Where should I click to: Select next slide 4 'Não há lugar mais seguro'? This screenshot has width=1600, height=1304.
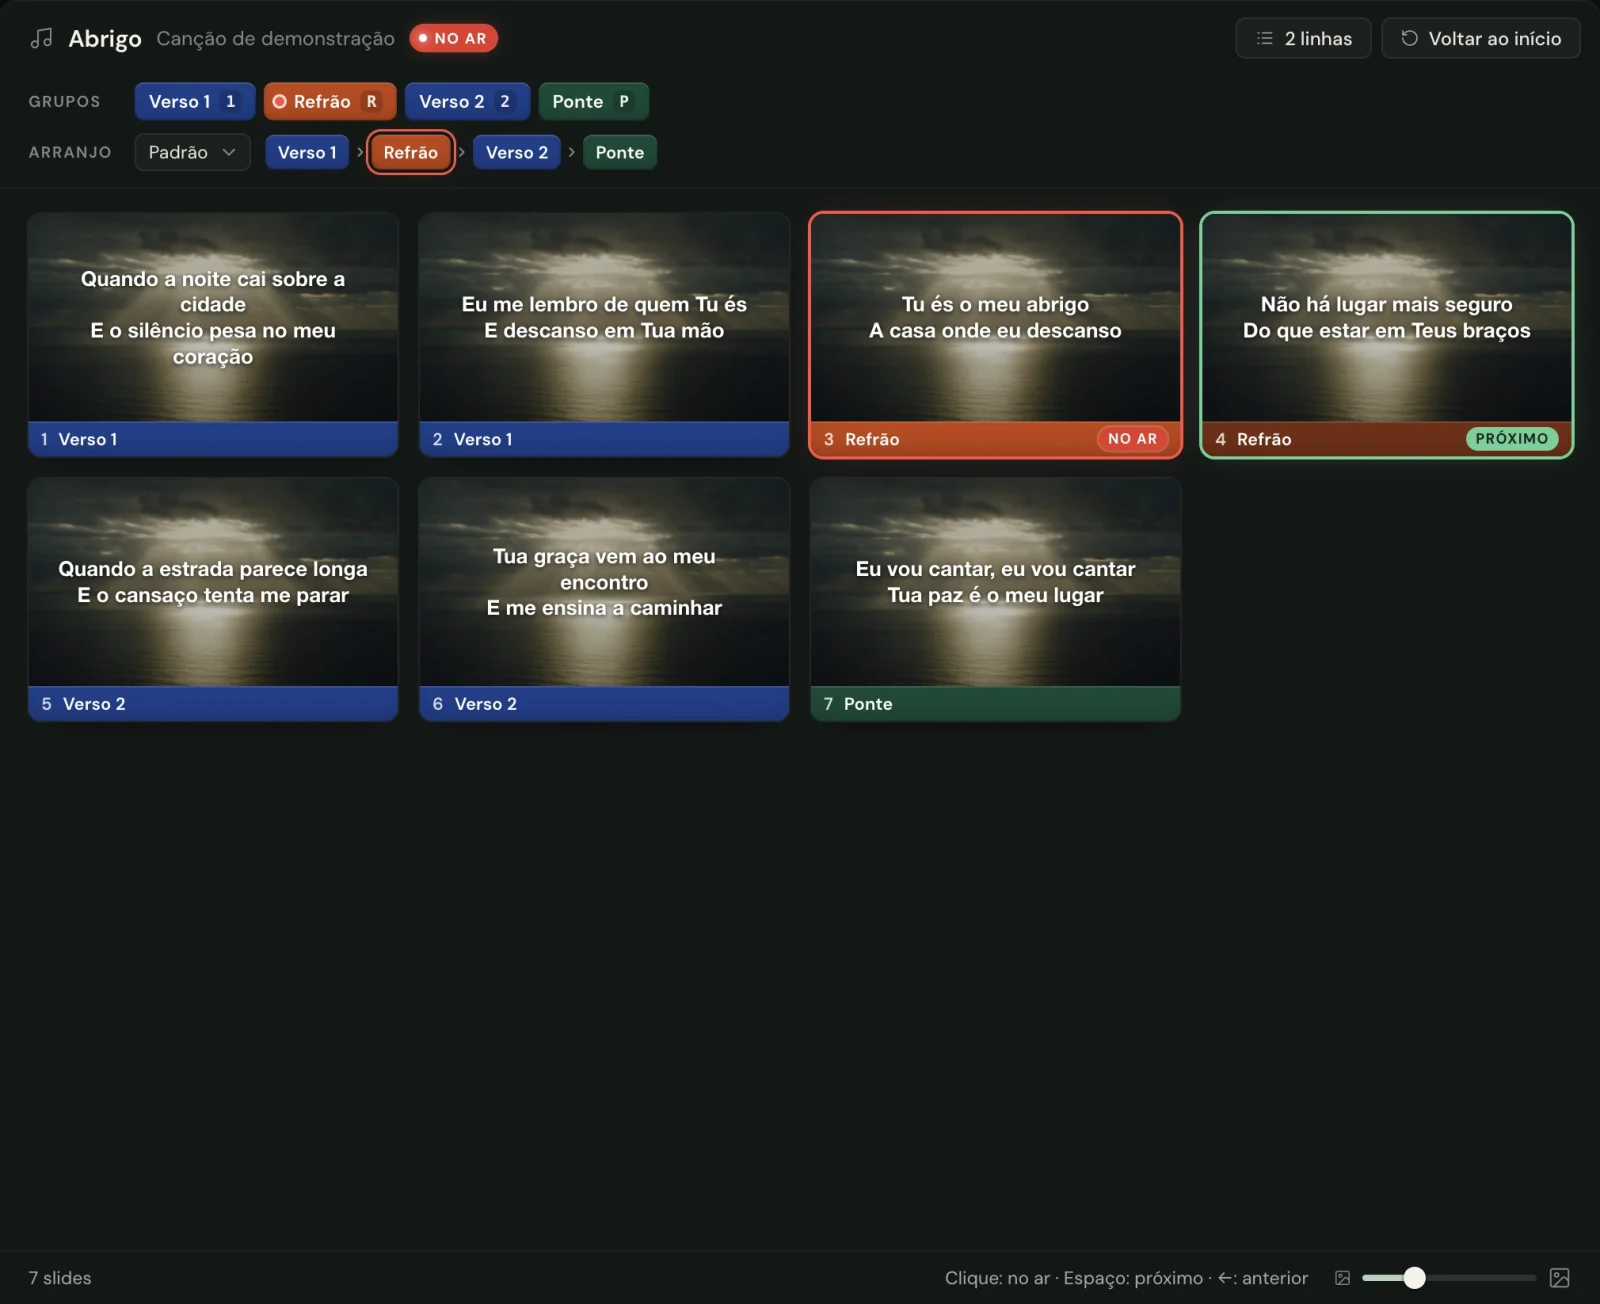1386,335
